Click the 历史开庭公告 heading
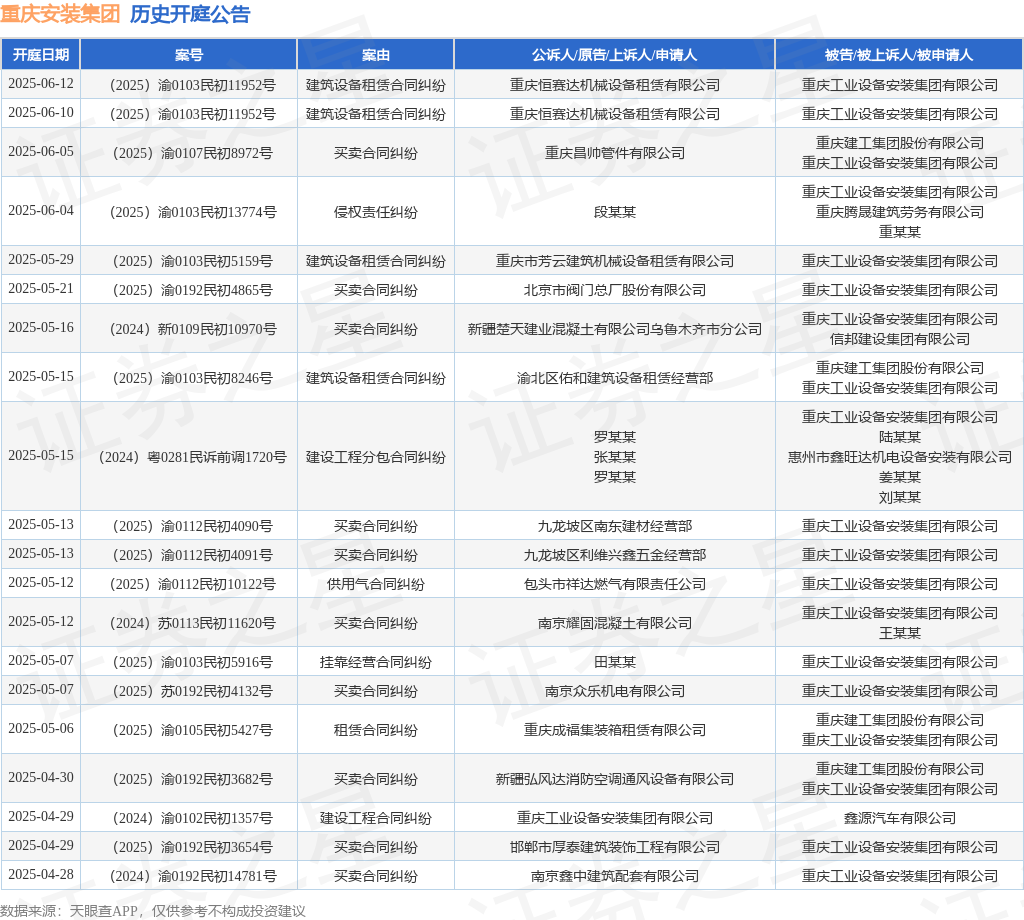 pyautogui.click(x=190, y=14)
